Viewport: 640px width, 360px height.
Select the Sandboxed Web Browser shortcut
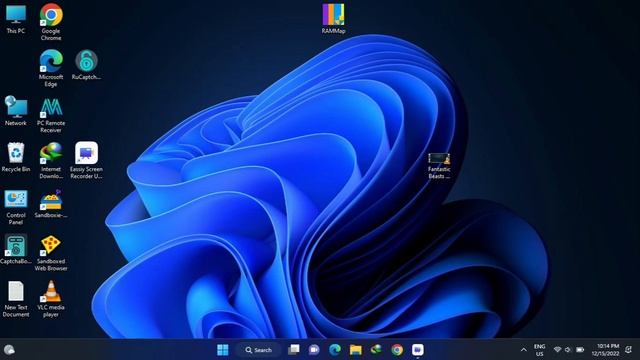[51, 253]
